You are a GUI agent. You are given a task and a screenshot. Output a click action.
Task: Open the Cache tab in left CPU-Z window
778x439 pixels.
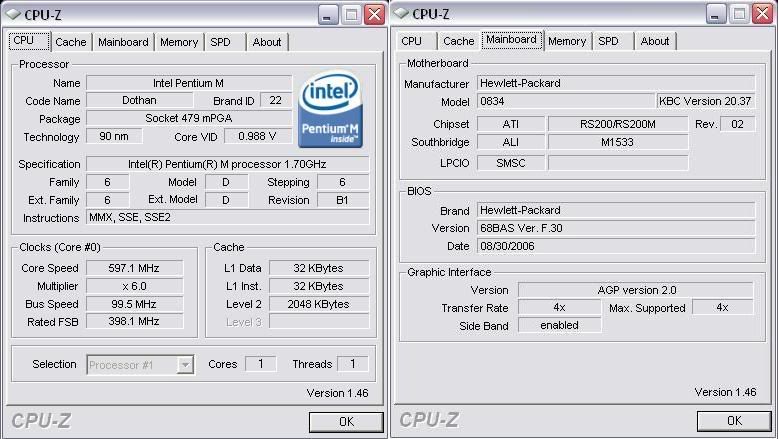(x=70, y=42)
